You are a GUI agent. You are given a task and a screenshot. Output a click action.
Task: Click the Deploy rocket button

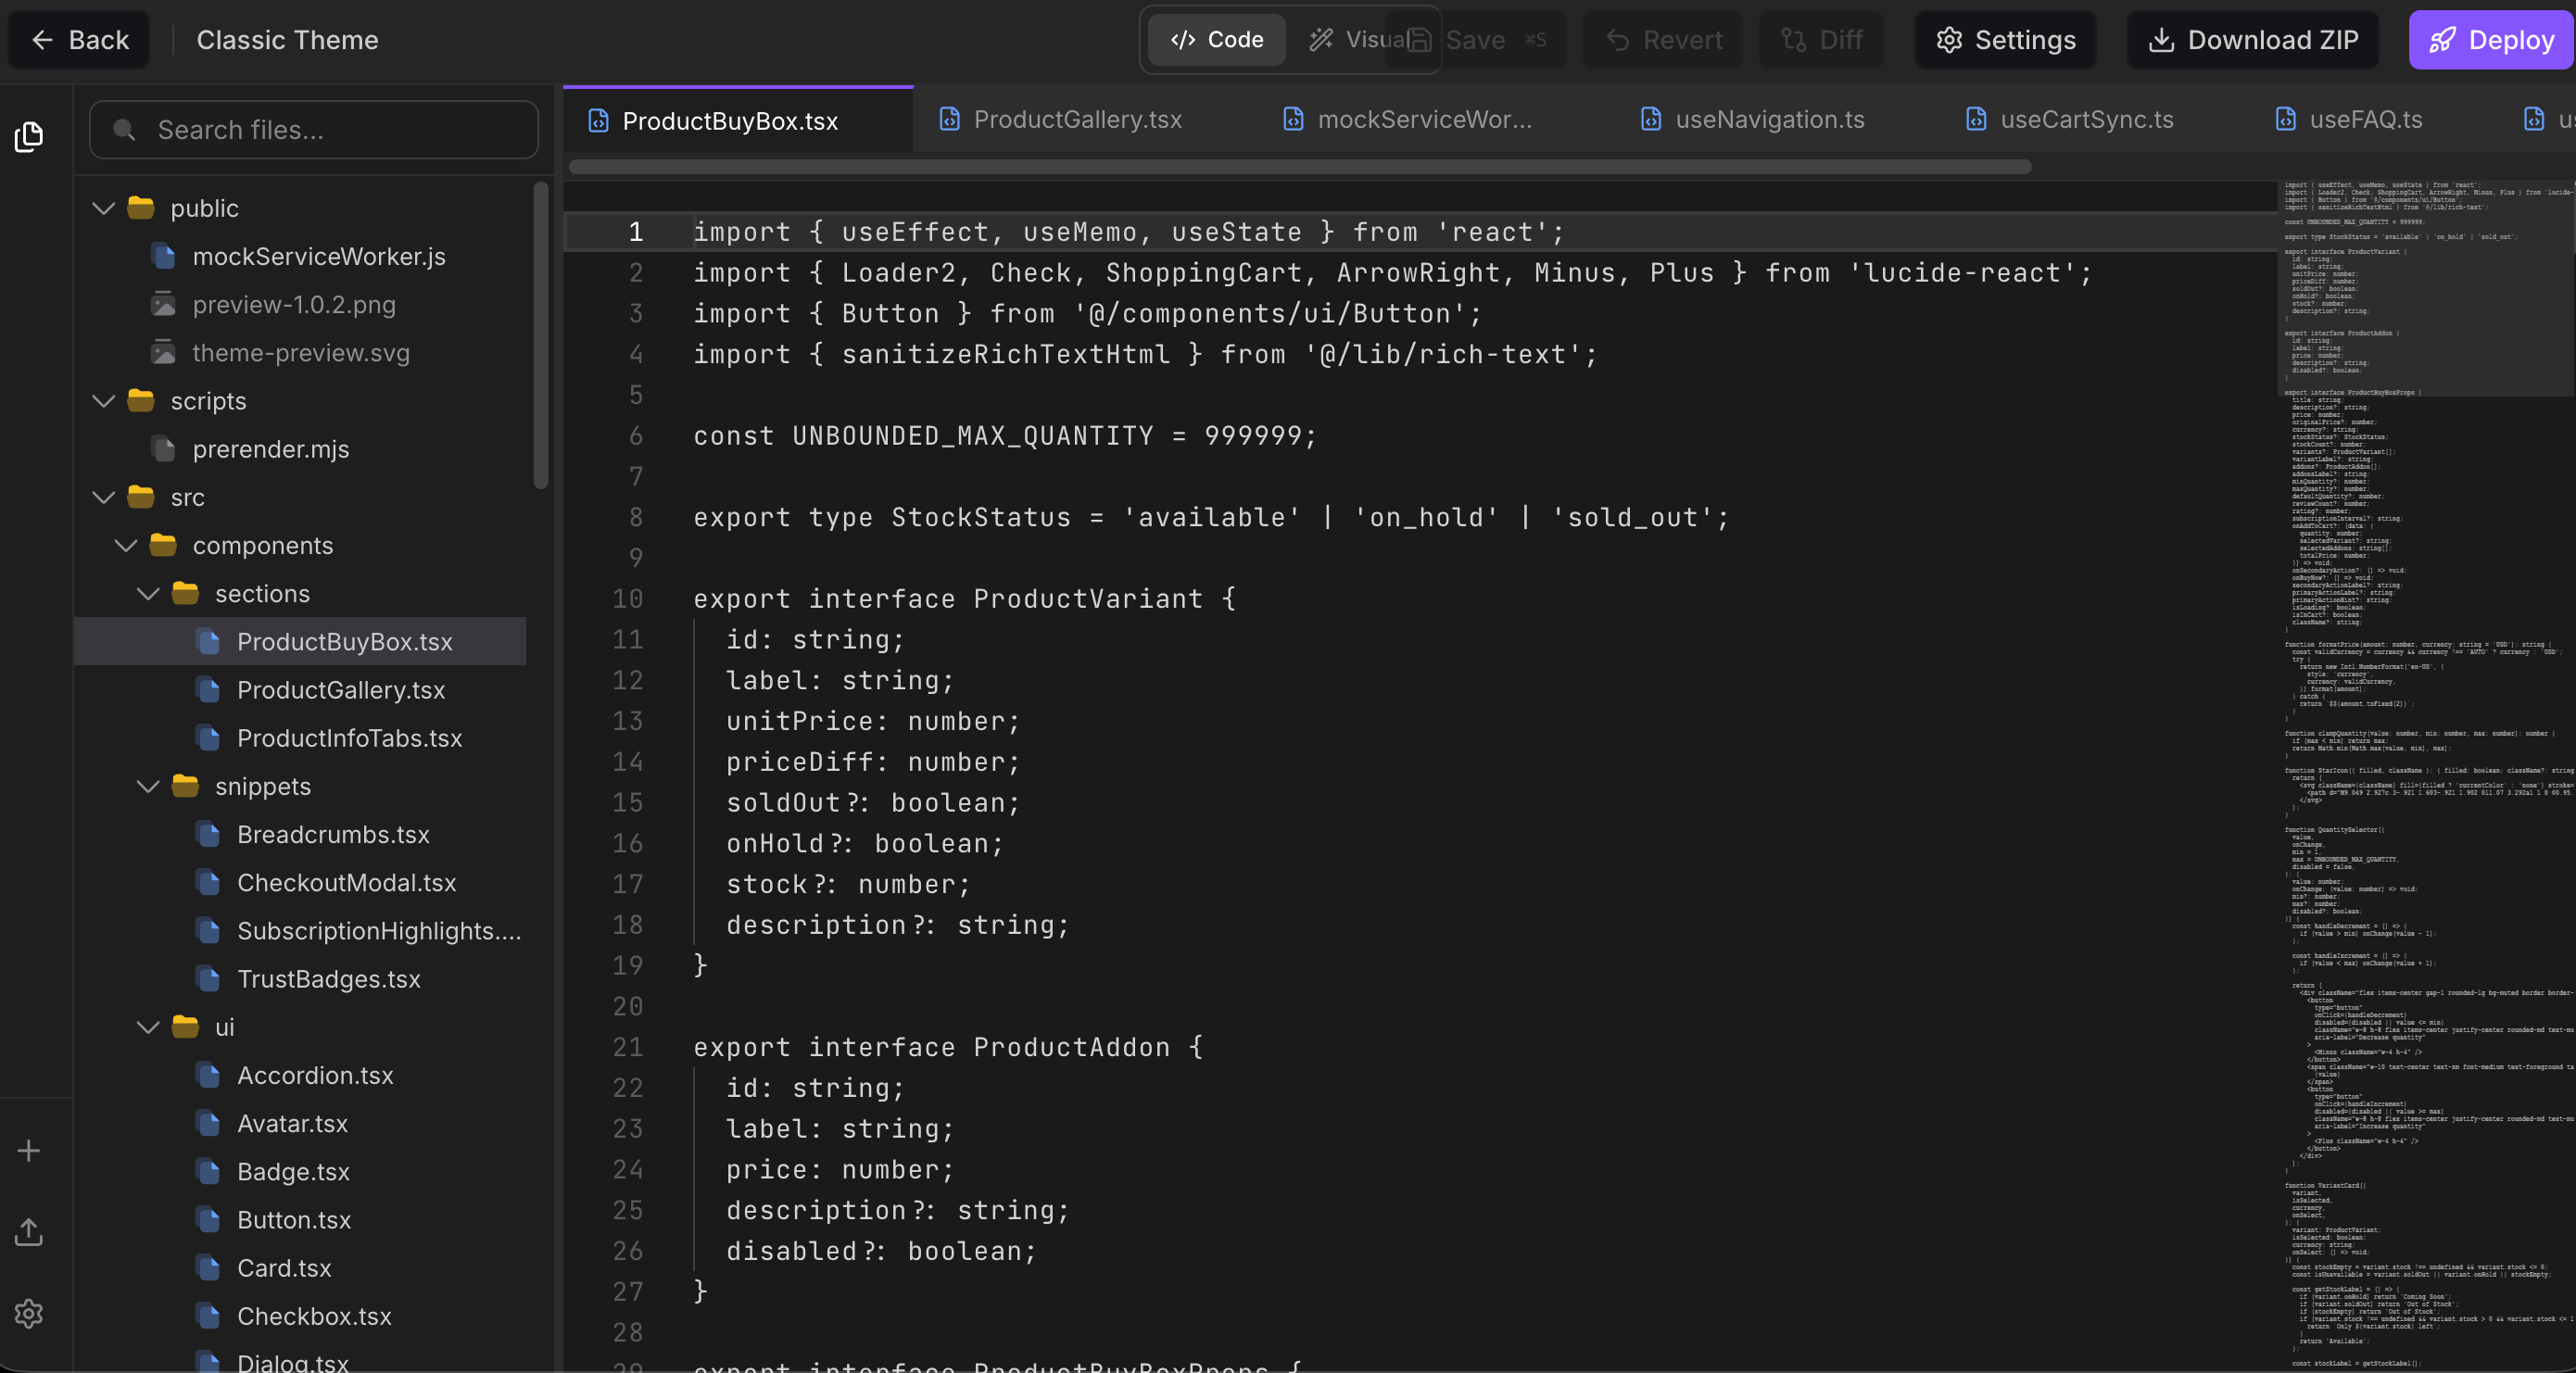click(x=2491, y=40)
